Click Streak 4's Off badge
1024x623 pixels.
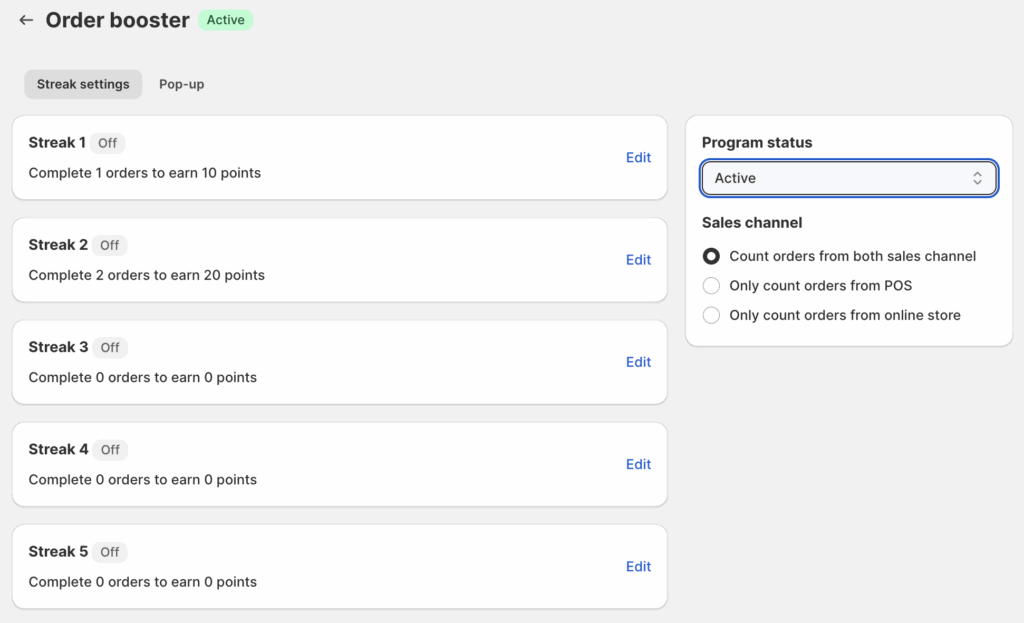(x=110, y=450)
